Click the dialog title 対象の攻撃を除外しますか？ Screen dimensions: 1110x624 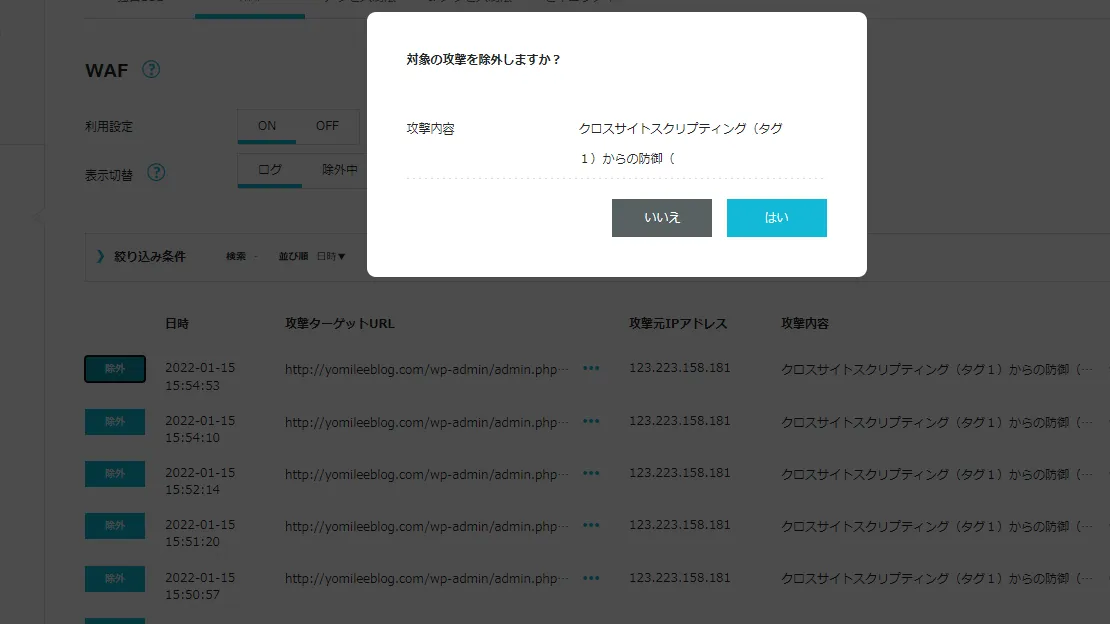click(484, 59)
